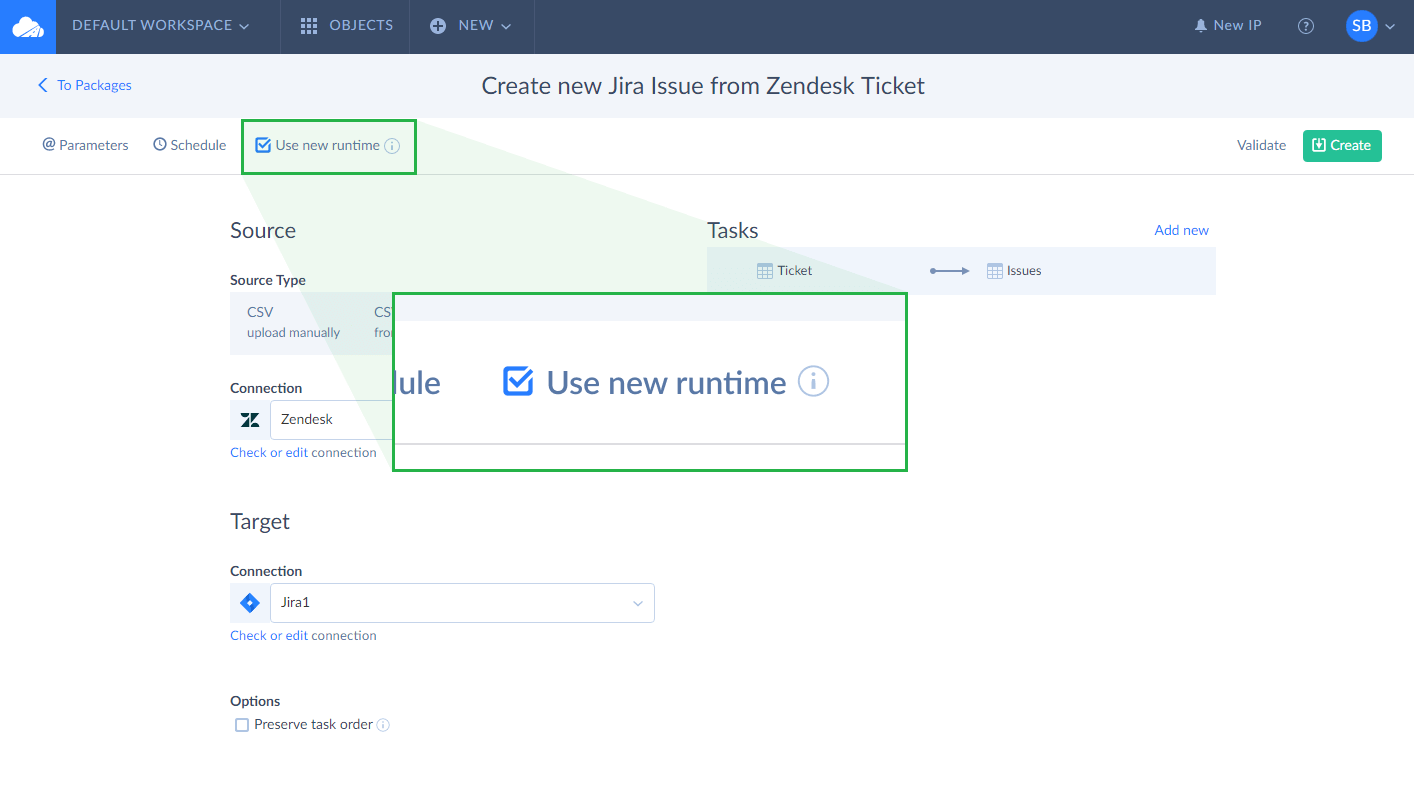This screenshot has height=796, width=1414.
Task: Click the New IP bell notification
Action: pos(1228,26)
